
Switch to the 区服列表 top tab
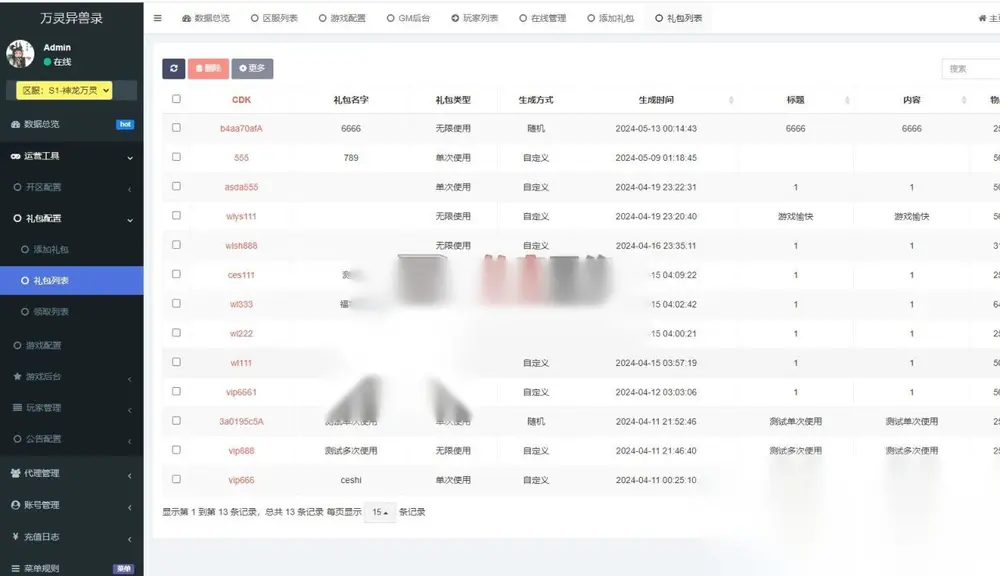pyautogui.click(x=274, y=18)
